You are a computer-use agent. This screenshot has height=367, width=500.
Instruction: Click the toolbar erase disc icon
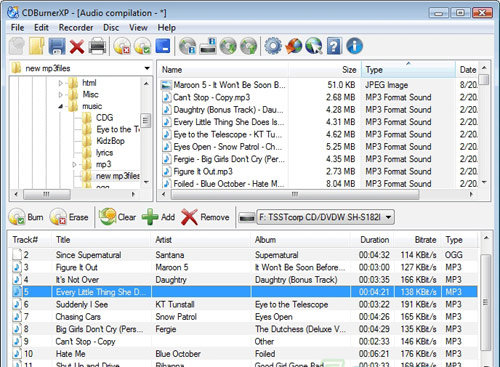click(122, 46)
